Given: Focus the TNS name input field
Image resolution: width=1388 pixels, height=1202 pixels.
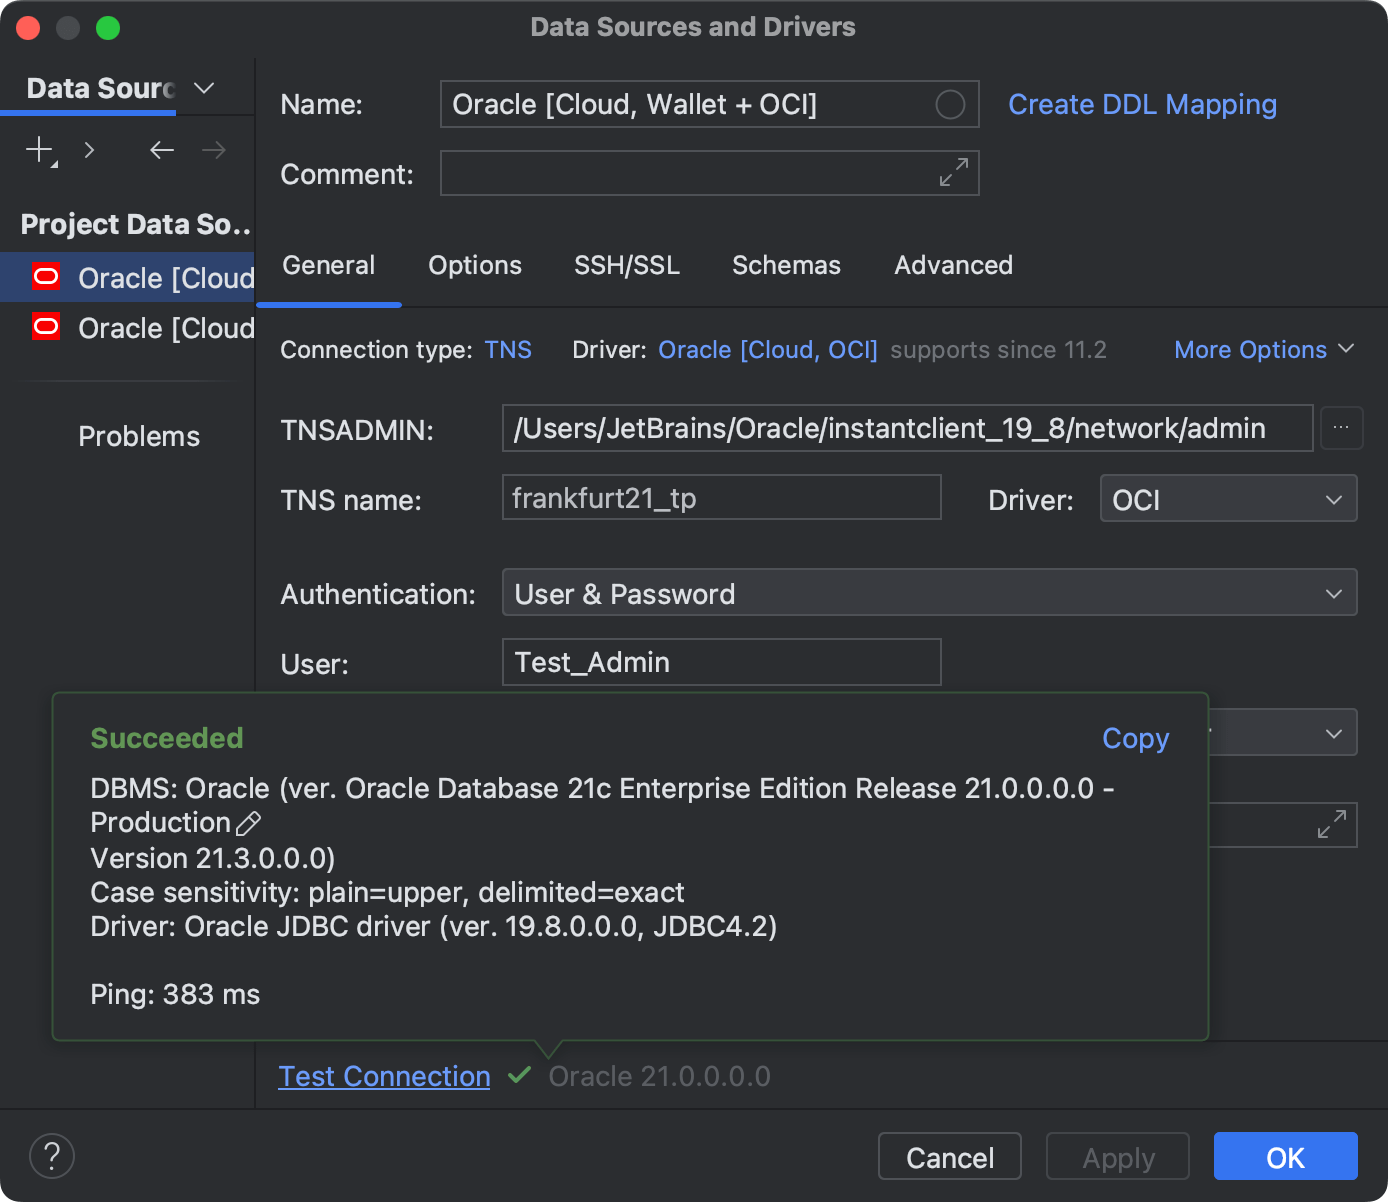Looking at the screenshot, I should pos(721,497).
